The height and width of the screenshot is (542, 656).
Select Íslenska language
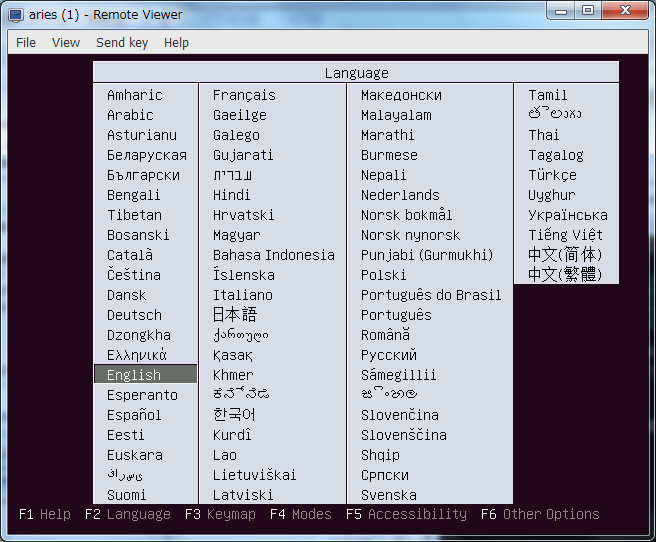[x=243, y=275]
